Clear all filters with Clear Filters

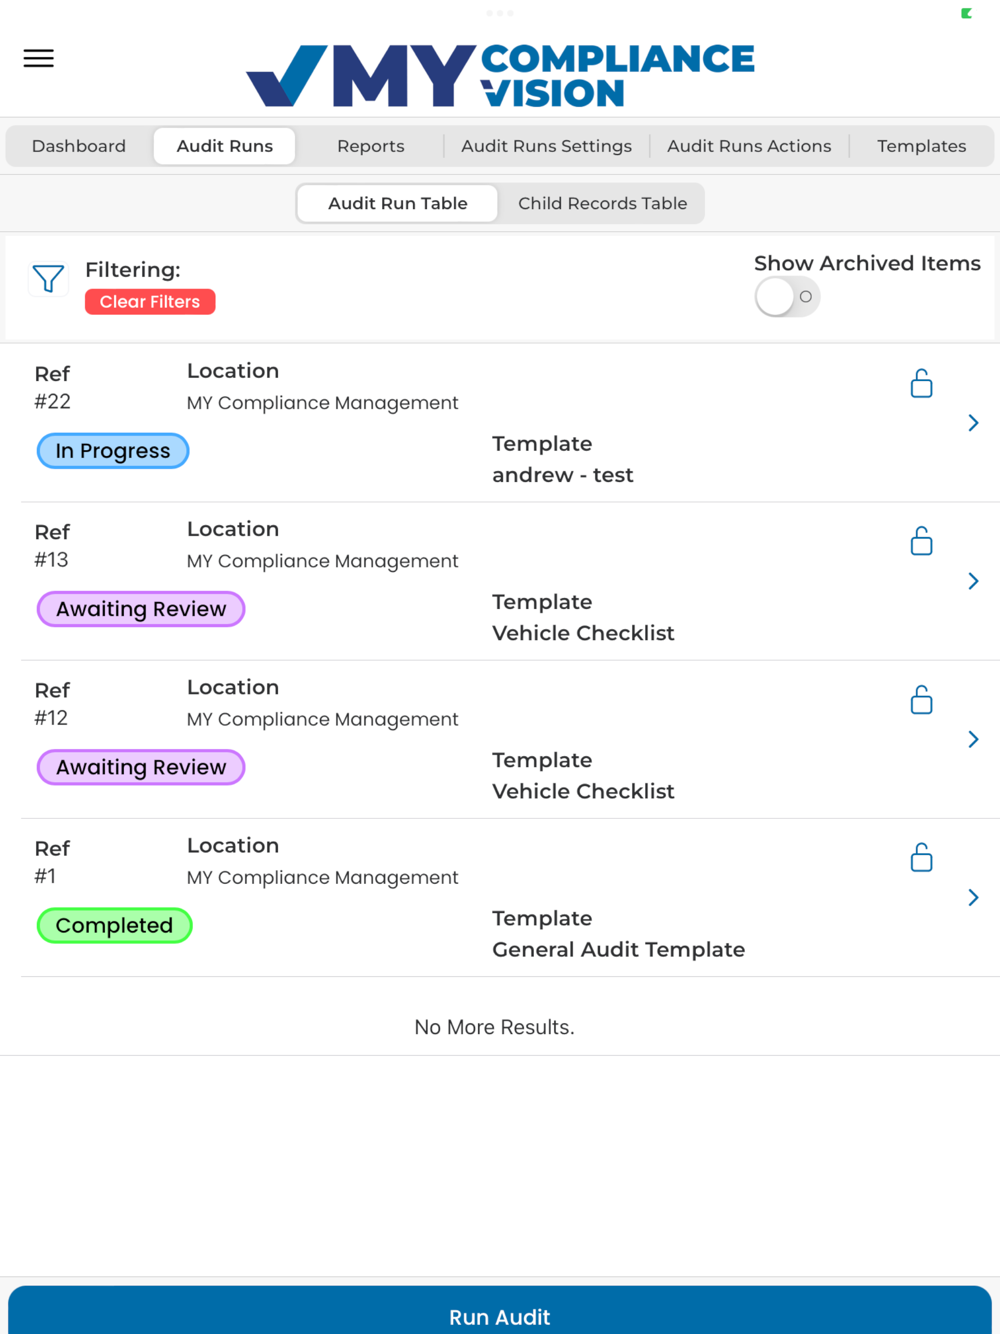(150, 302)
